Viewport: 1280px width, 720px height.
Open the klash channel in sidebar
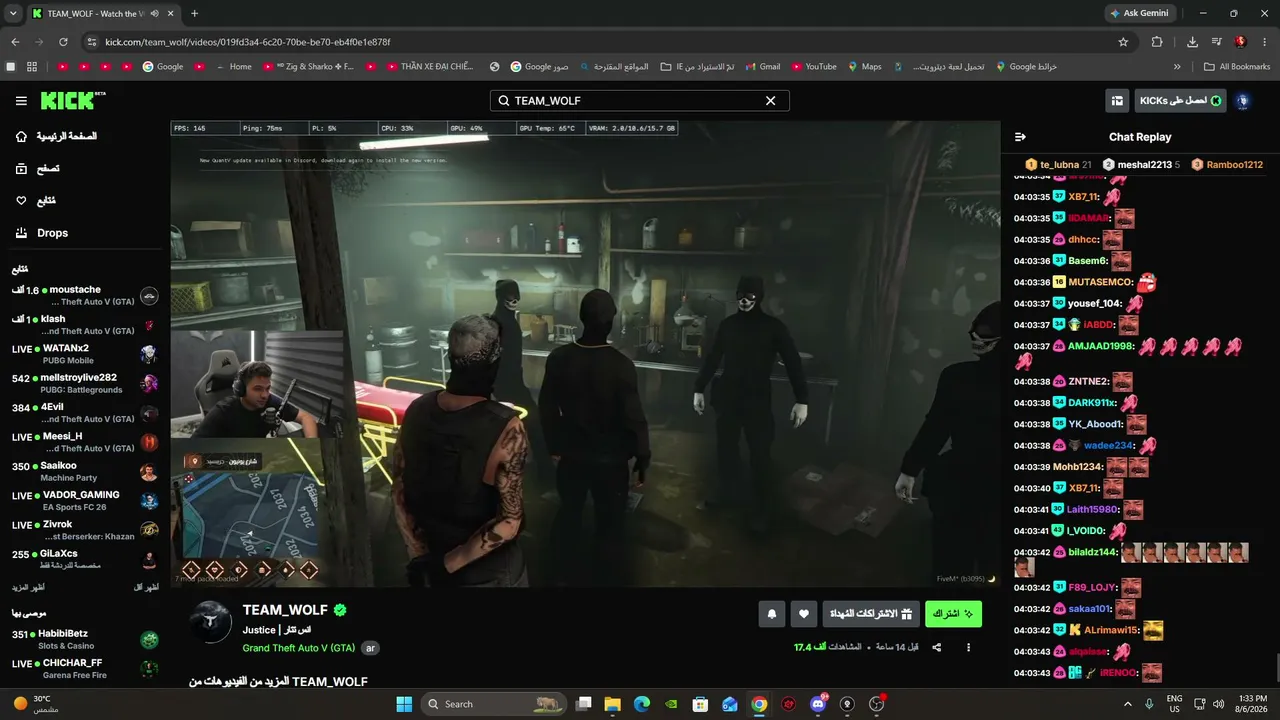click(x=85, y=325)
